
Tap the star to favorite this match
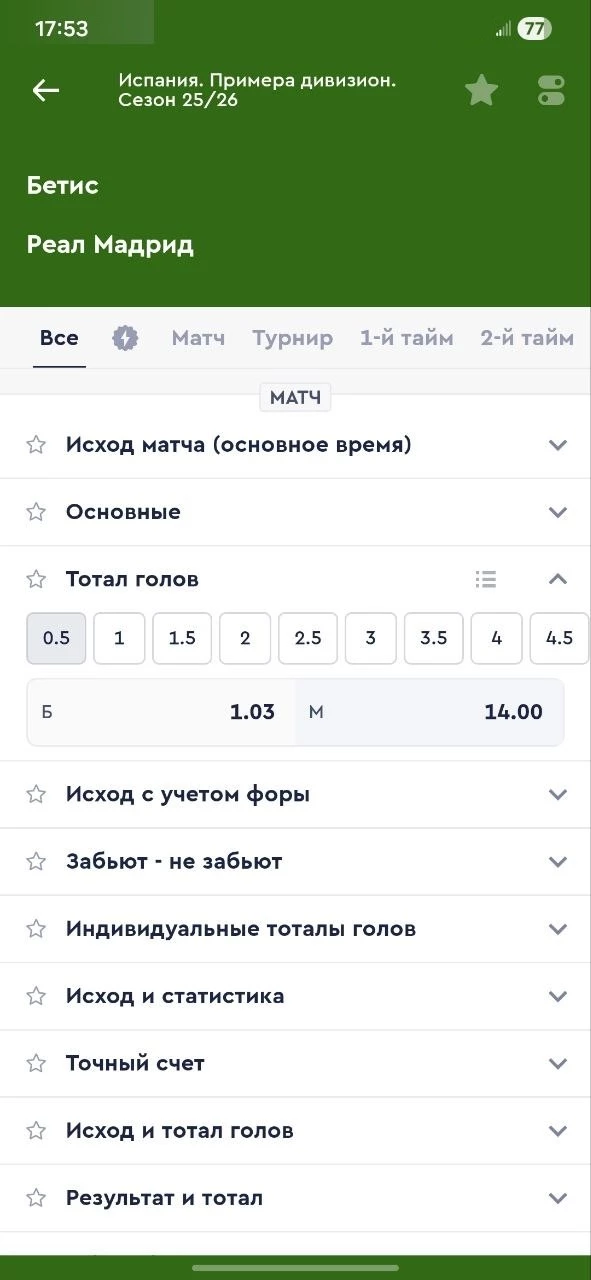tap(481, 90)
